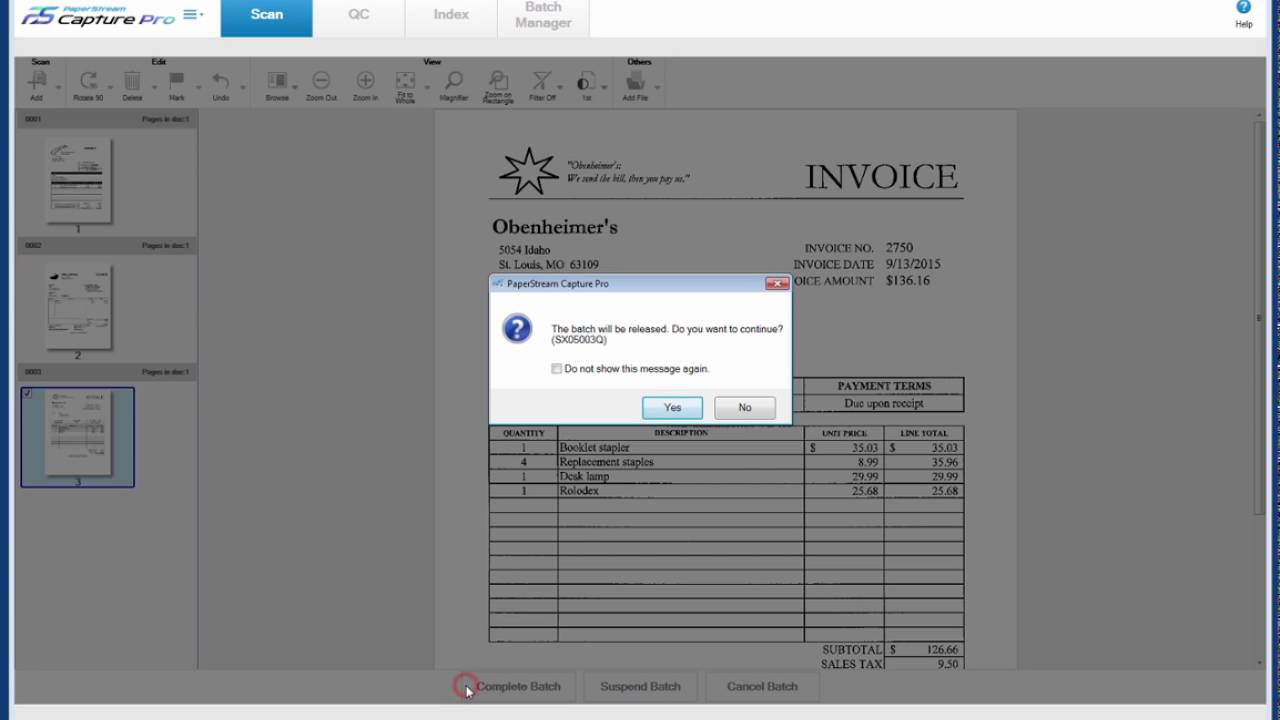Click the Suspend Batch button

pos(640,686)
